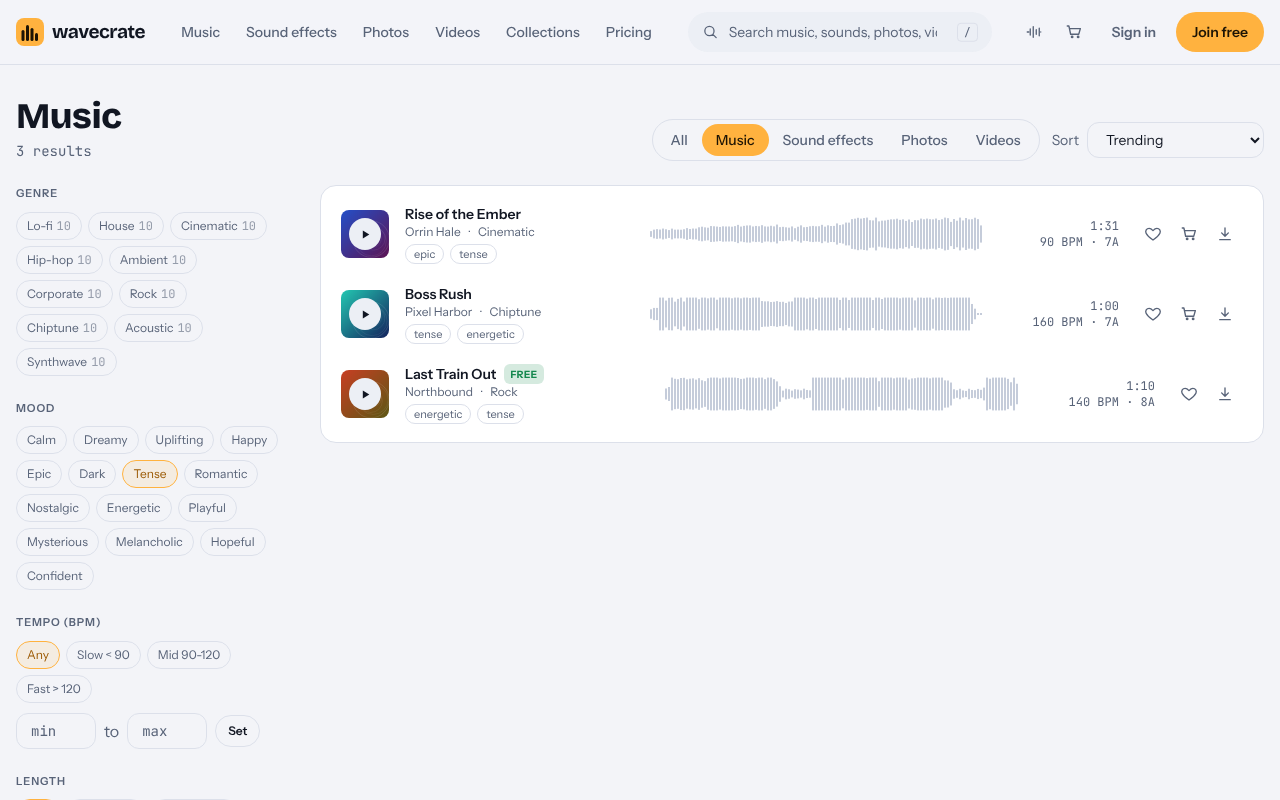Enable the Energetic mood filter
The width and height of the screenshot is (1280, 800).
134,508
